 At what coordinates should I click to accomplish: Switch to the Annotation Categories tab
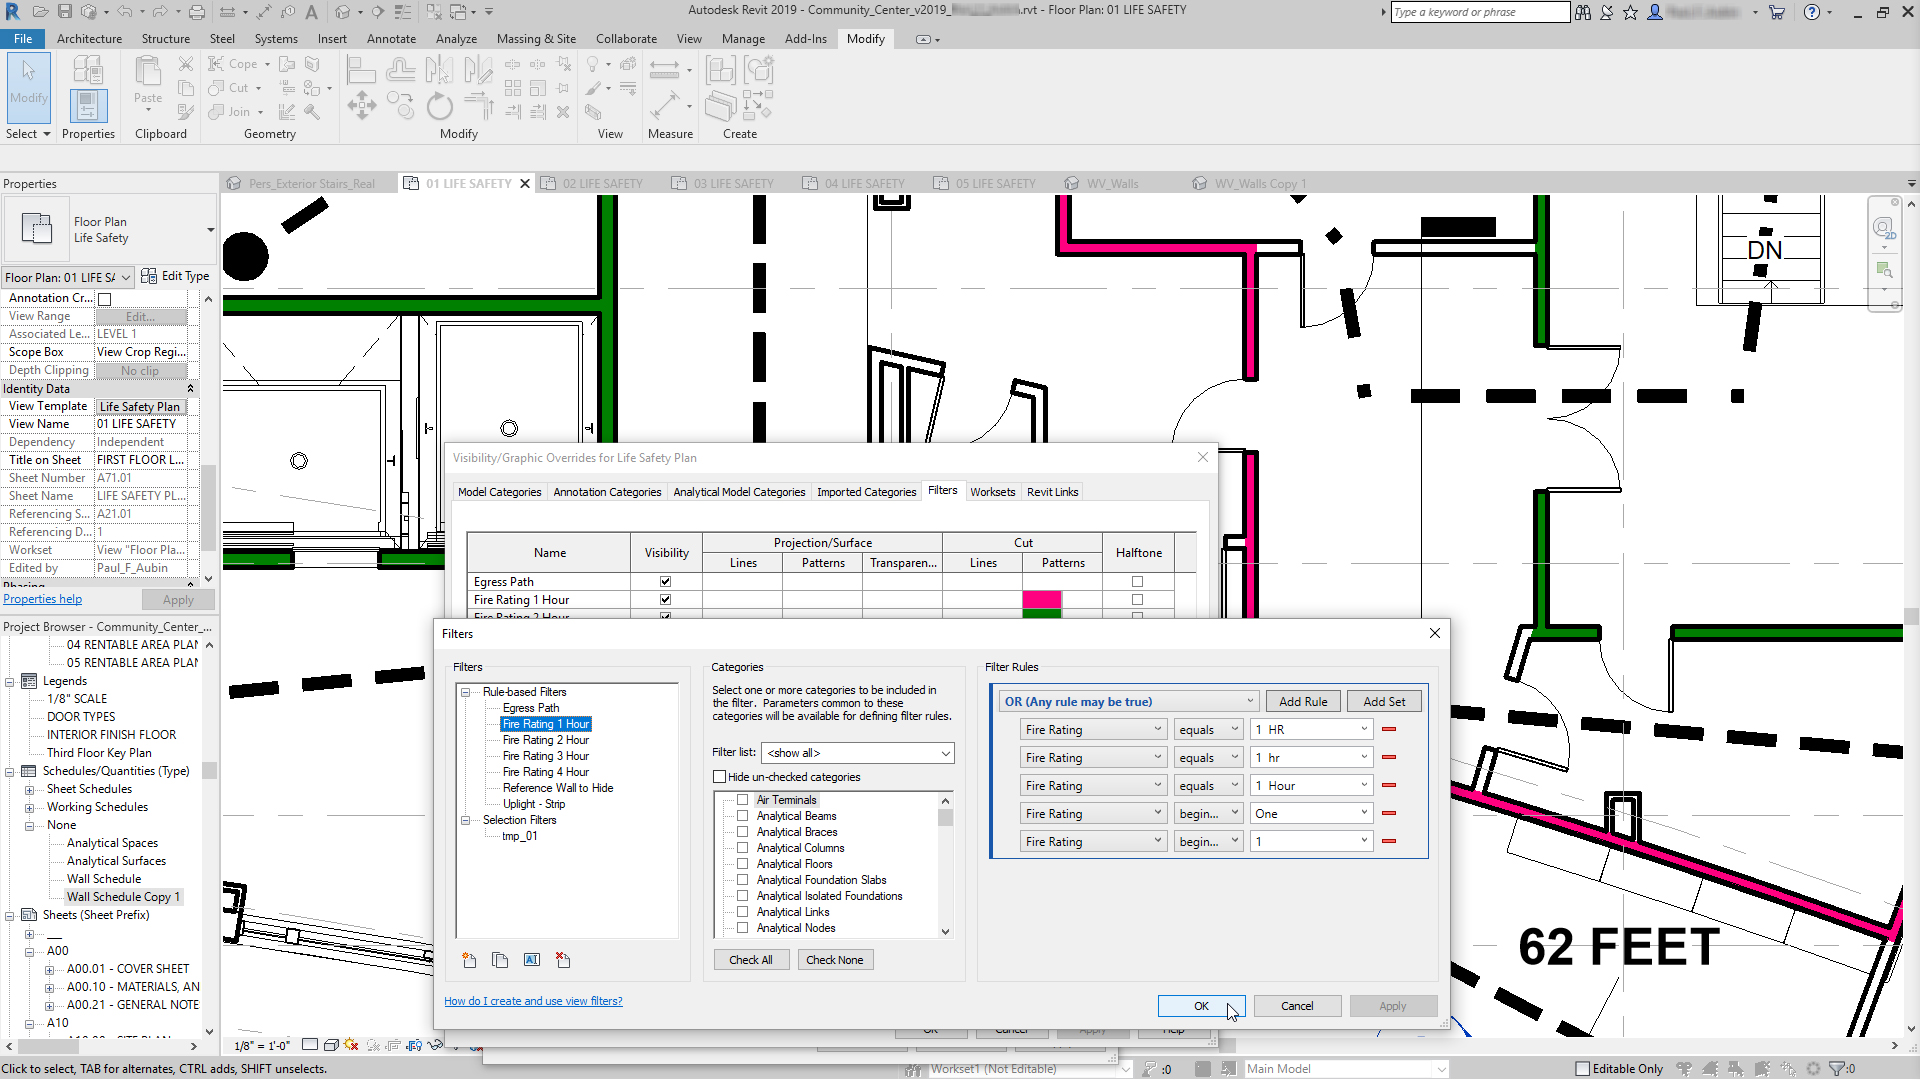pos(607,491)
